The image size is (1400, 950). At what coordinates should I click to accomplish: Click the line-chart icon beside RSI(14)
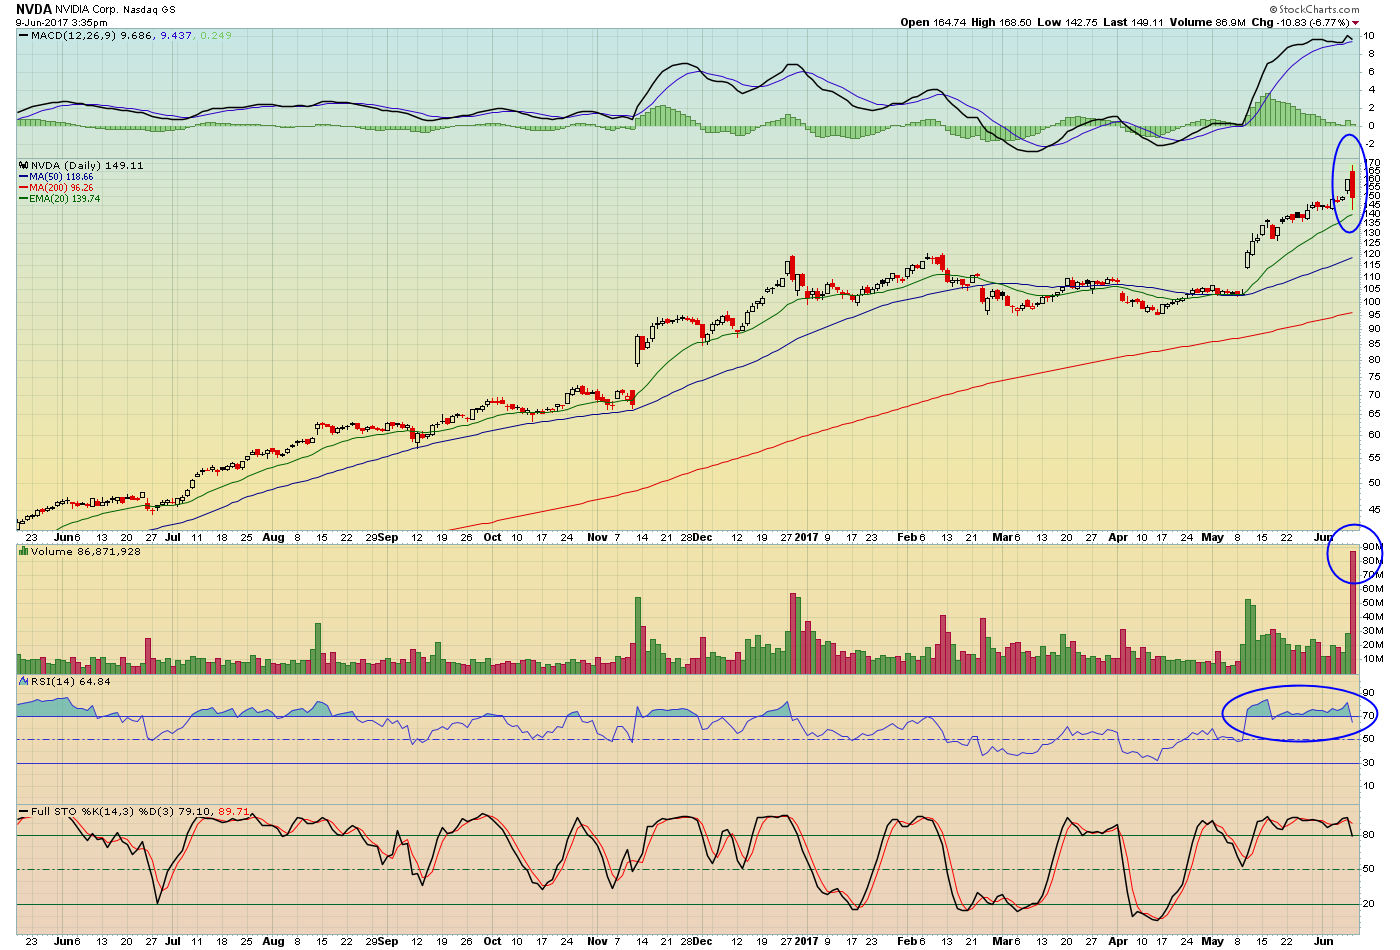[x=24, y=681]
